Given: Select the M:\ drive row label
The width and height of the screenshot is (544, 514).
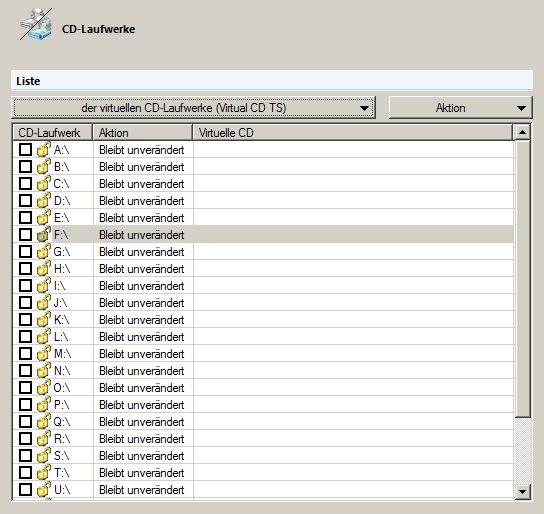Looking at the screenshot, I should pos(62,354).
